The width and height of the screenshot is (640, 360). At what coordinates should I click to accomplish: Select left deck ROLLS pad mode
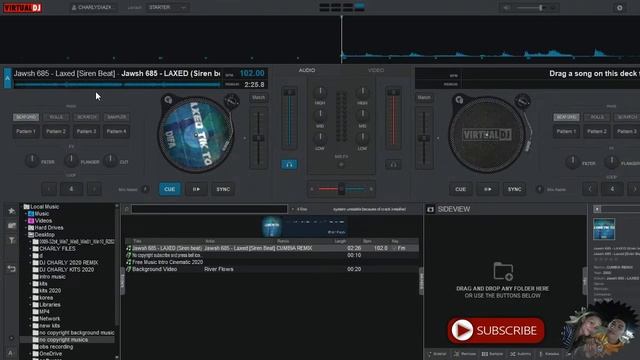coord(56,117)
